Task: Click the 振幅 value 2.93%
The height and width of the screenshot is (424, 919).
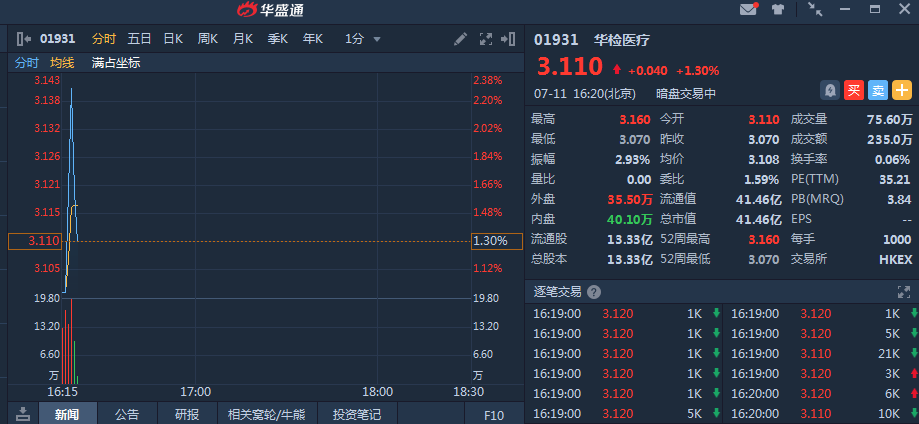Action: pos(632,160)
